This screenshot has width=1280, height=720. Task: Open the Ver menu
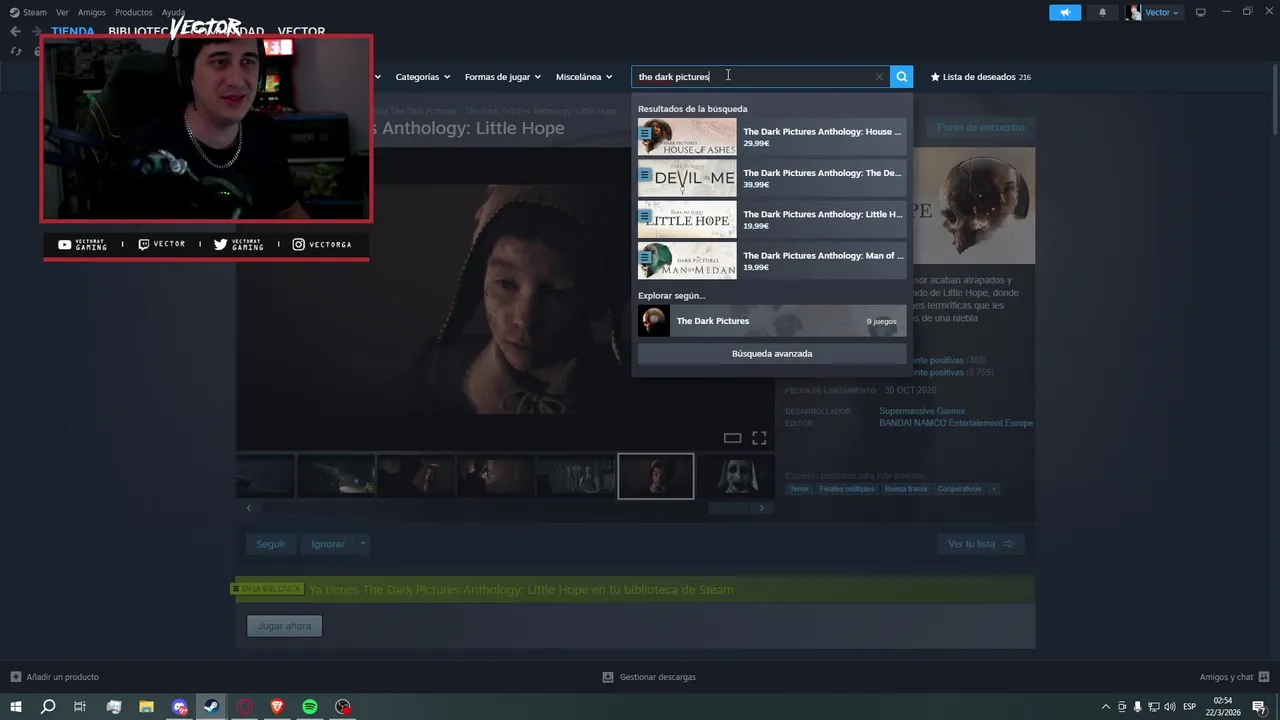[62, 12]
